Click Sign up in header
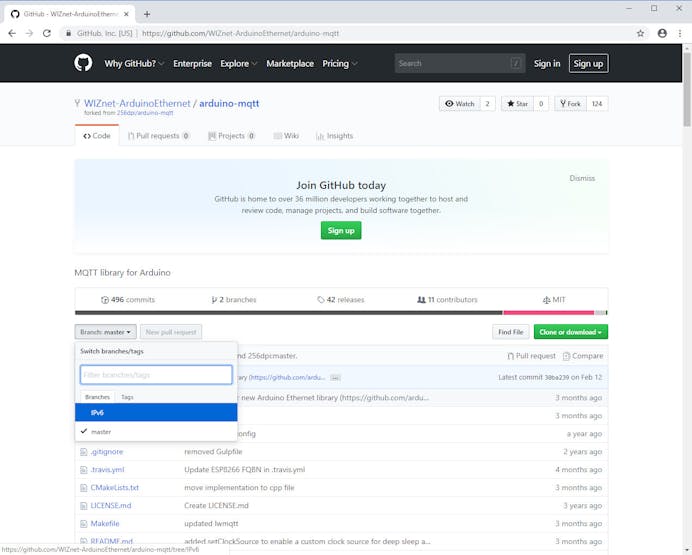Image resolution: width=692 pixels, height=555 pixels. pyautogui.click(x=588, y=64)
